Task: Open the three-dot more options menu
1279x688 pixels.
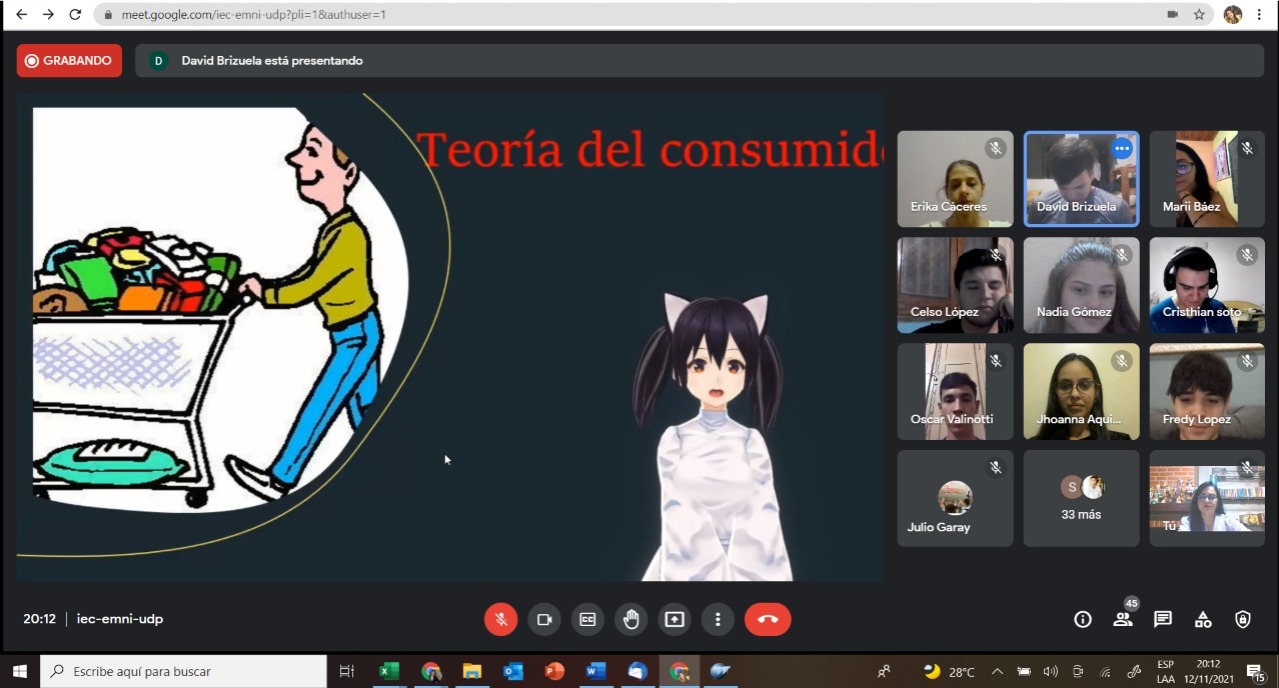Action: tap(717, 619)
